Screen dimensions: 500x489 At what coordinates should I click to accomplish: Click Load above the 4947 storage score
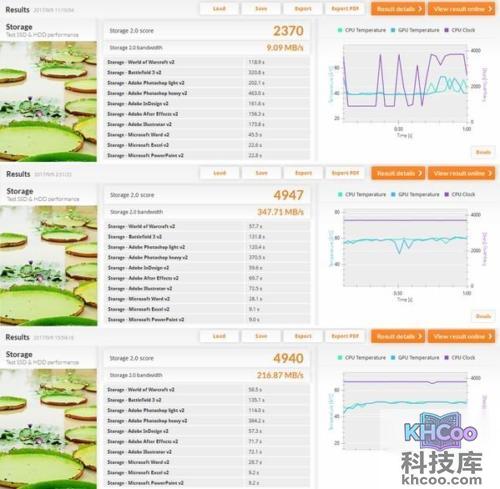219,173
